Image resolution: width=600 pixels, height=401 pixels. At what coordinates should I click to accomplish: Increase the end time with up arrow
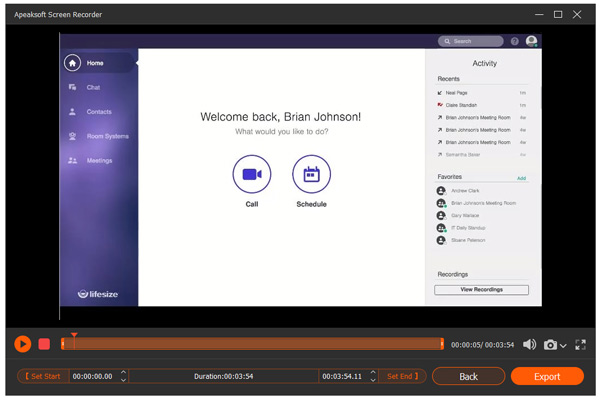click(373, 372)
